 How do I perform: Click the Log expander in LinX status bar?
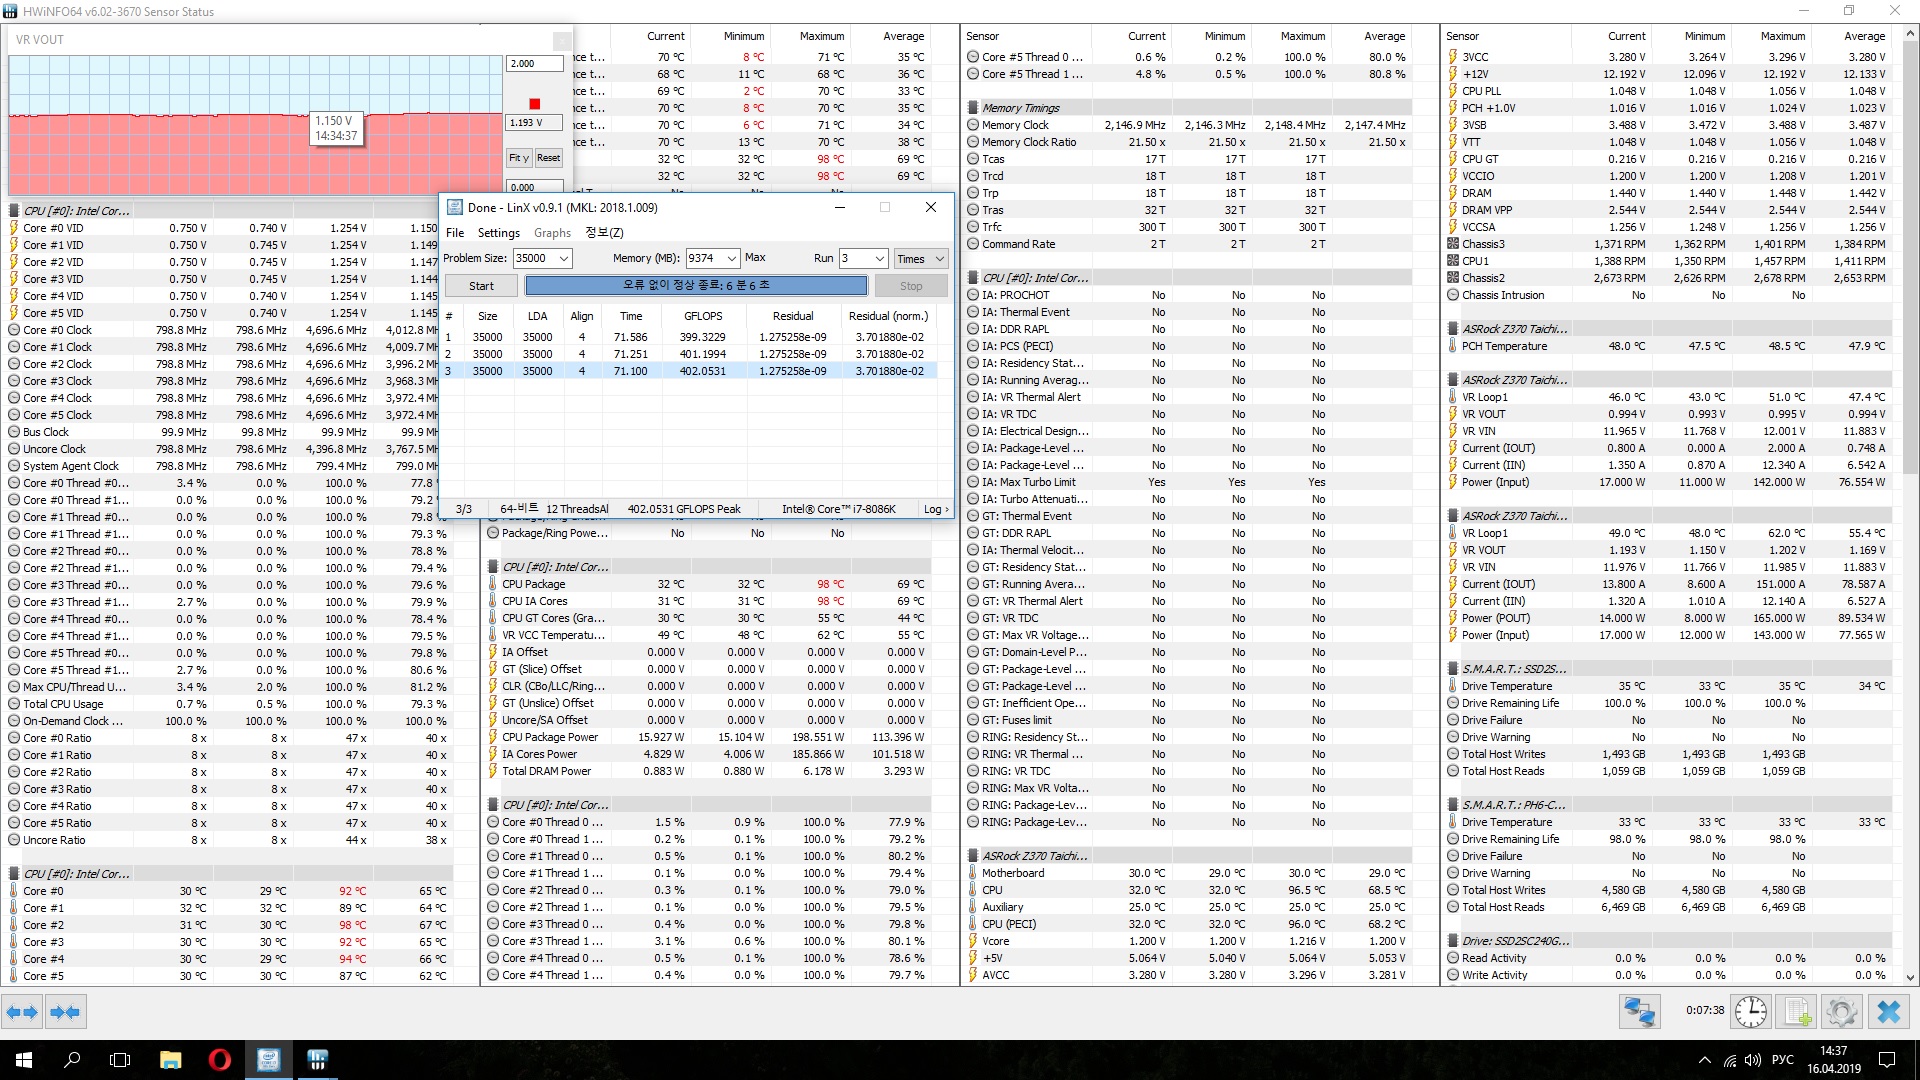click(936, 509)
